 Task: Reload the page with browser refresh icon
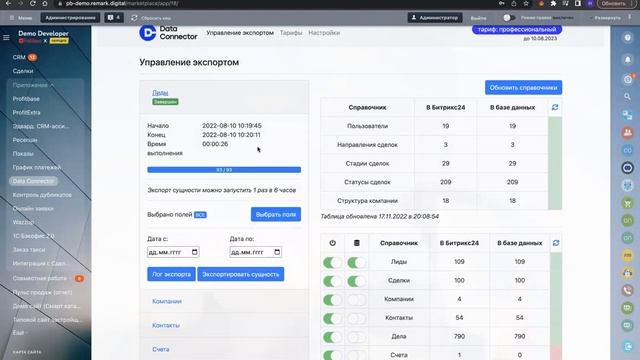[33, 3]
